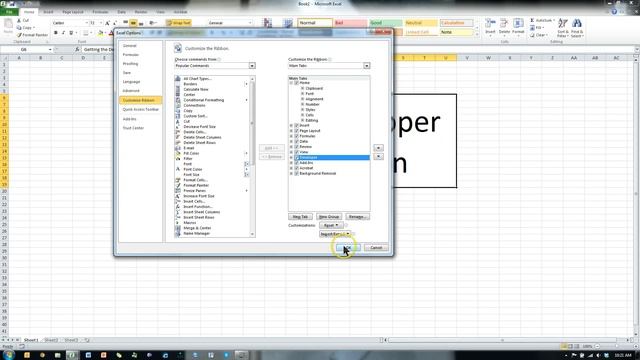Image resolution: width=640 pixels, height=360 pixels.
Task: Open the Windows Start orb
Action: [x=9, y=355]
